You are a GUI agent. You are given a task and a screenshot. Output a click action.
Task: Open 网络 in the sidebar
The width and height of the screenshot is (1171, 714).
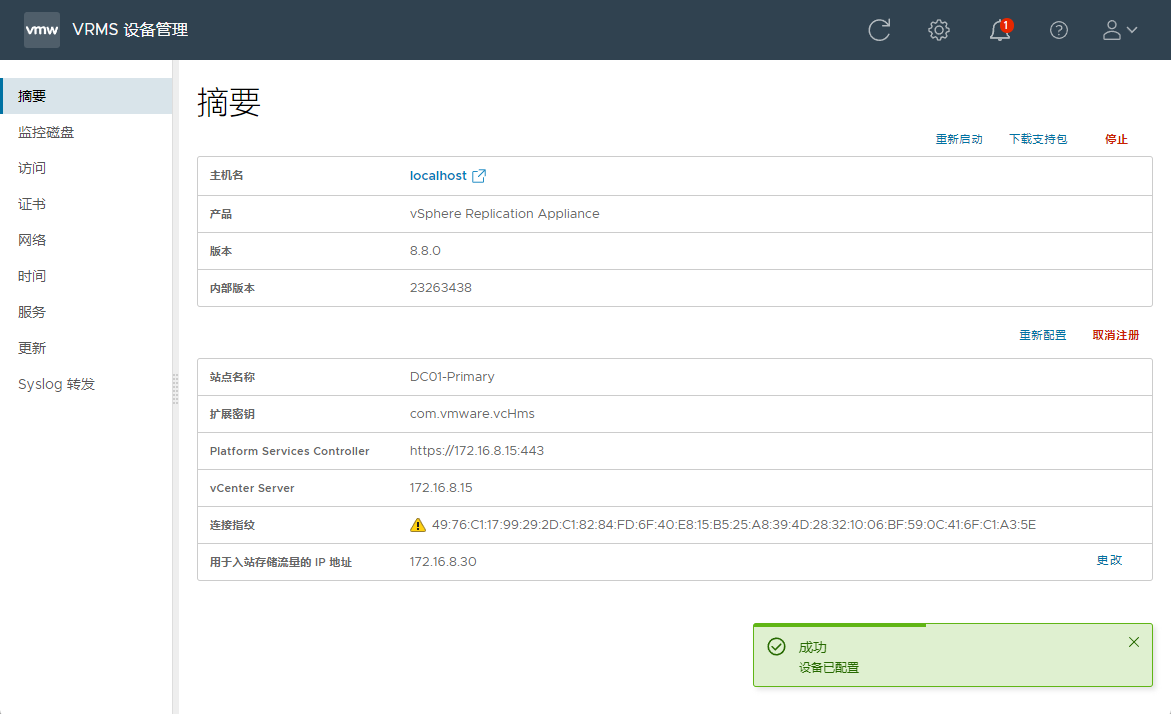[87, 240]
